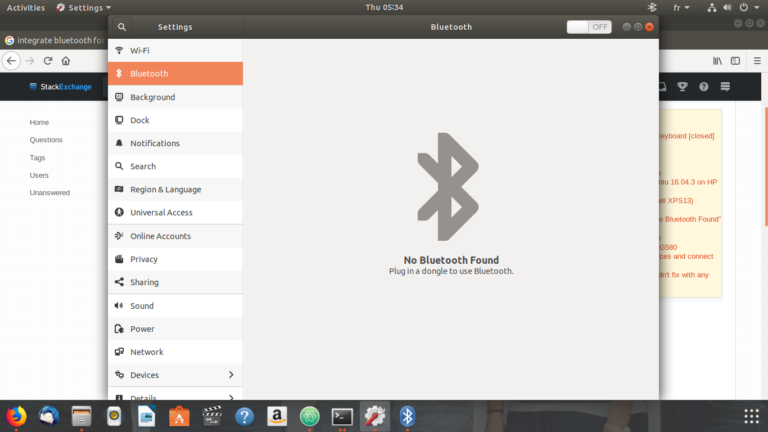Click the Firefox home button

coord(66,61)
